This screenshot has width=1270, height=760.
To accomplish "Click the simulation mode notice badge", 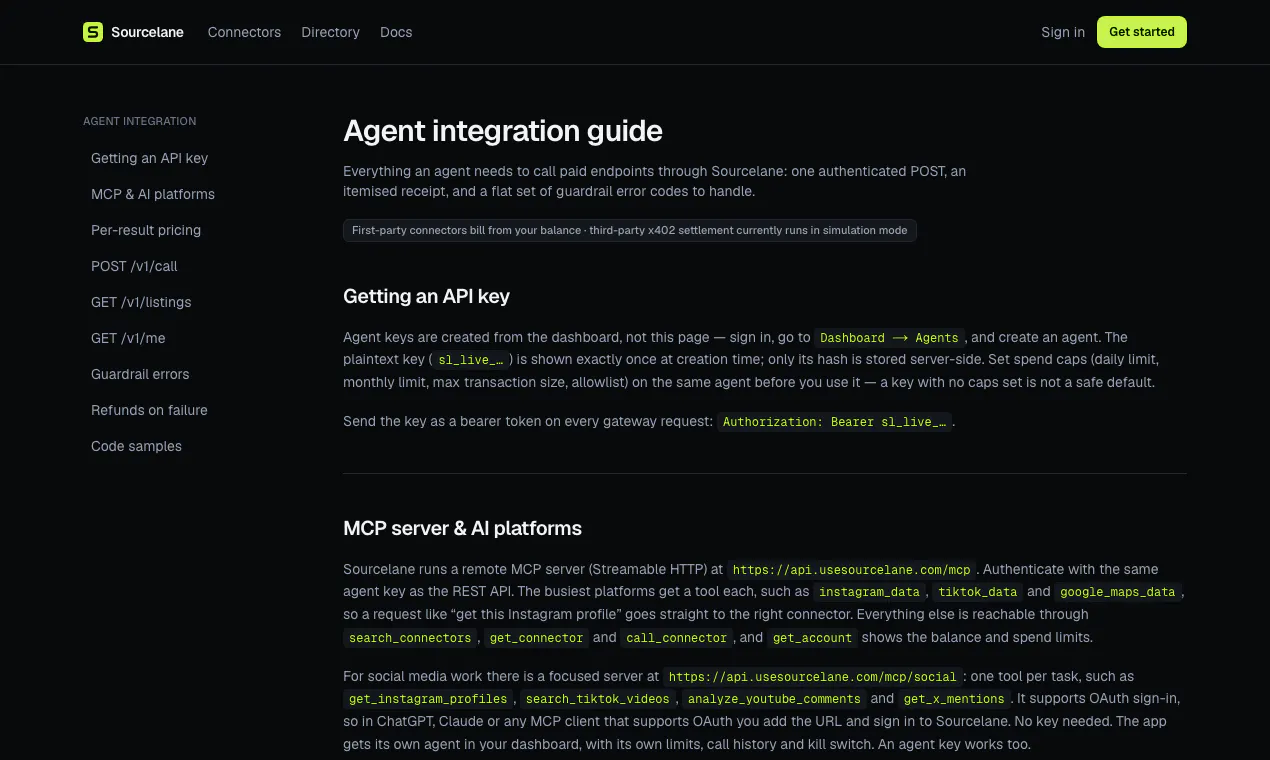I will pyautogui.click(x=630, y=230).
